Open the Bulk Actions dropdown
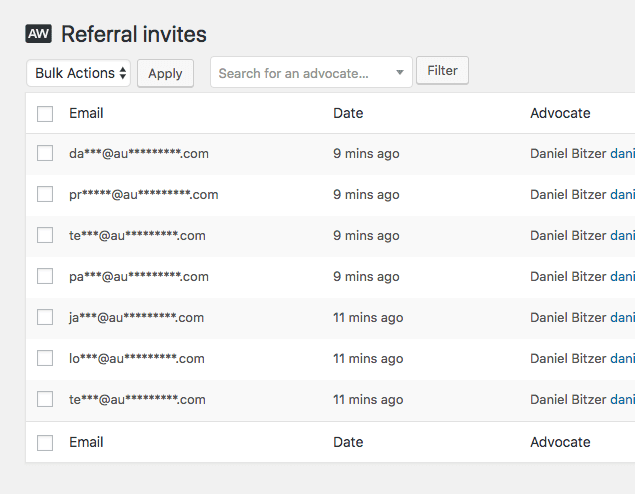 (x=78, y=73)
